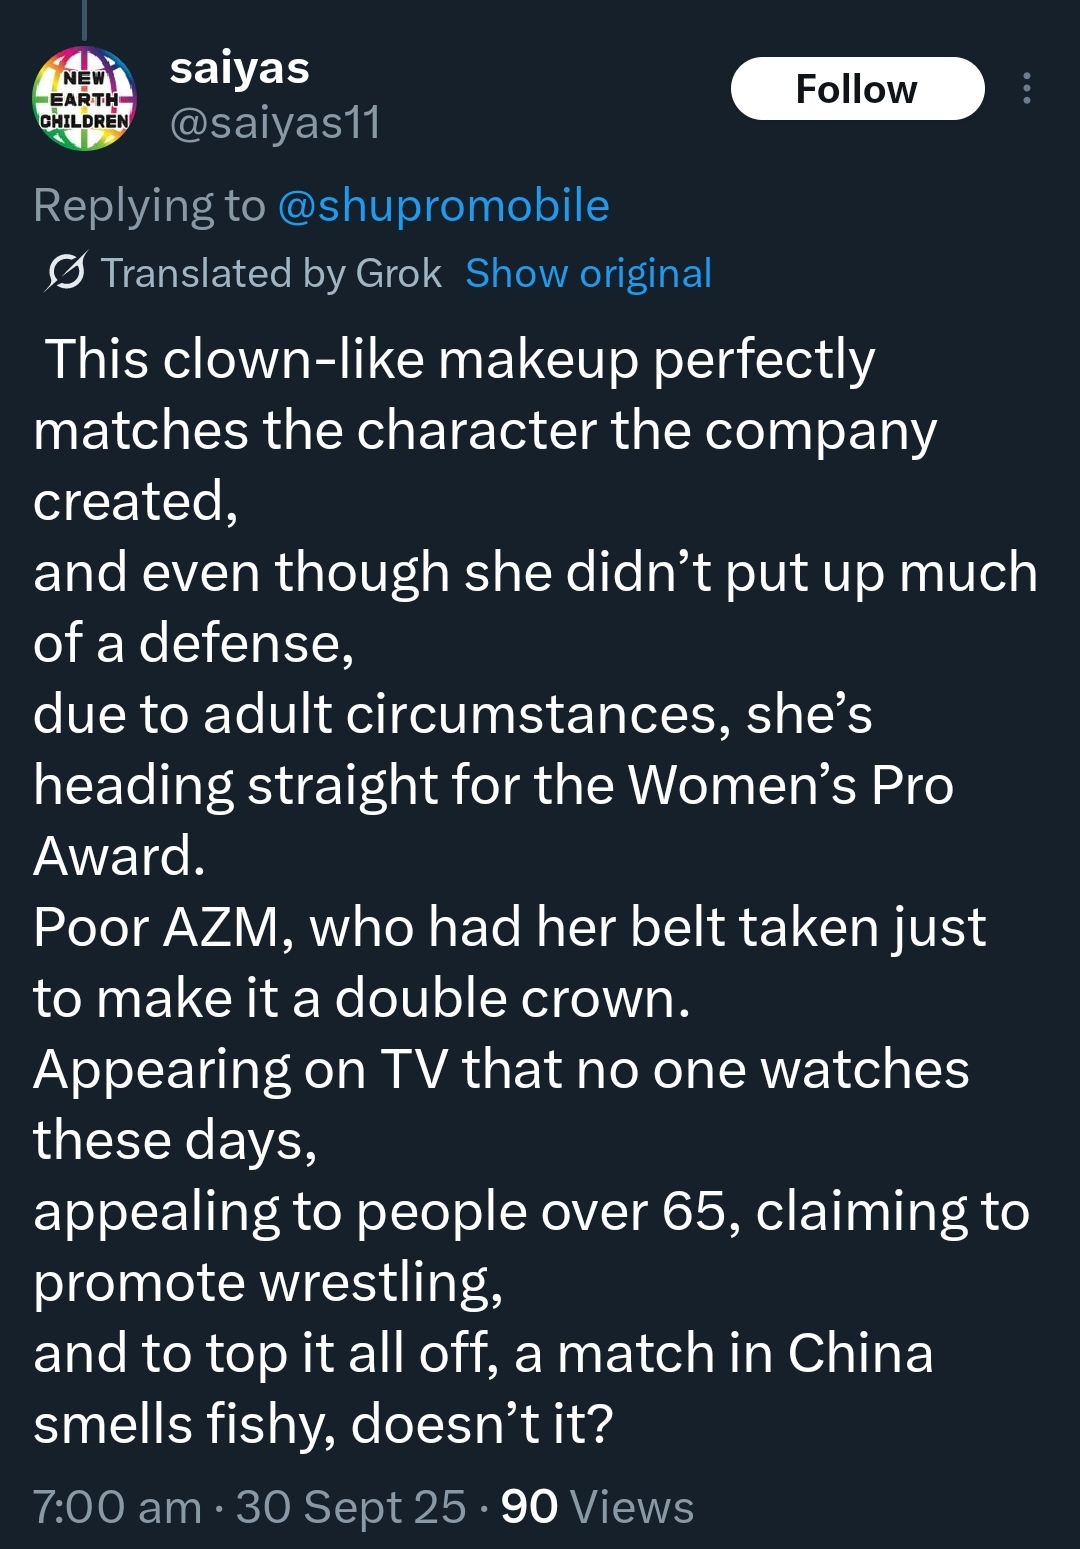
Task: Open the saiyas display name profile
Action: tap(240, 68)
